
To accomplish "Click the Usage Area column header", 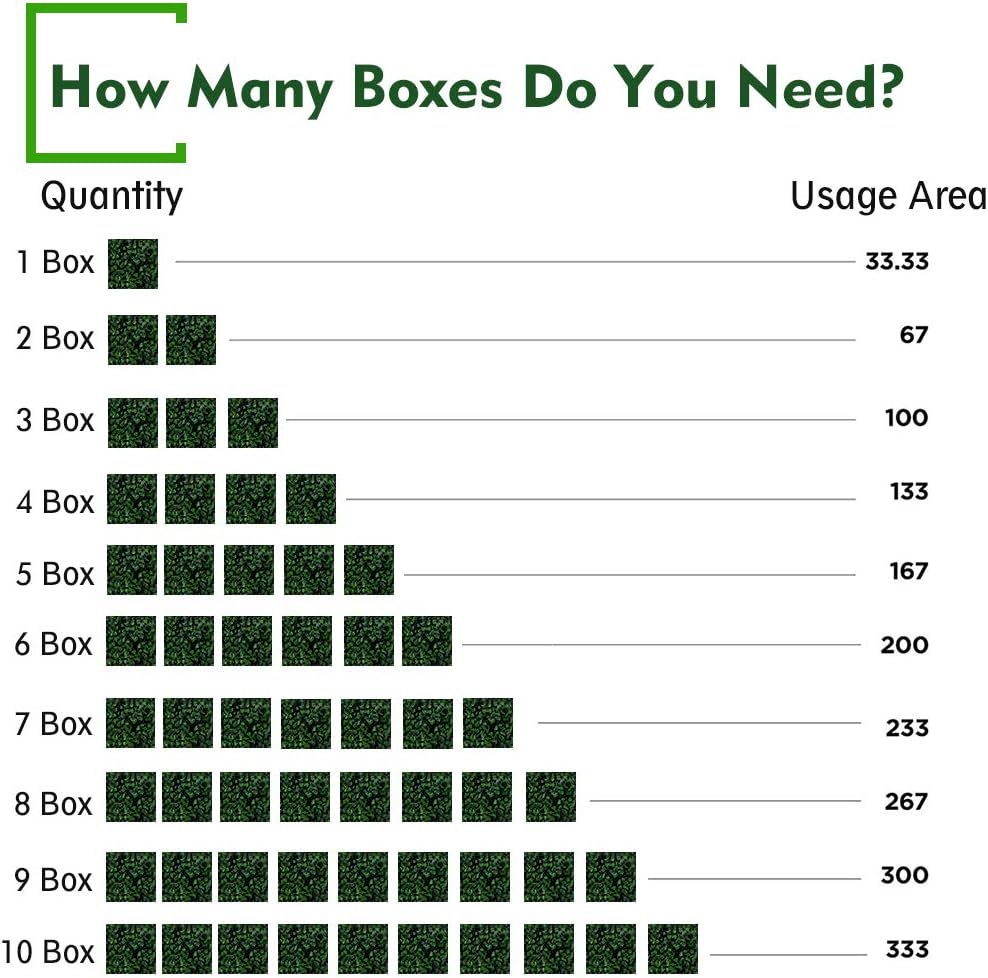I will [888, 196].
